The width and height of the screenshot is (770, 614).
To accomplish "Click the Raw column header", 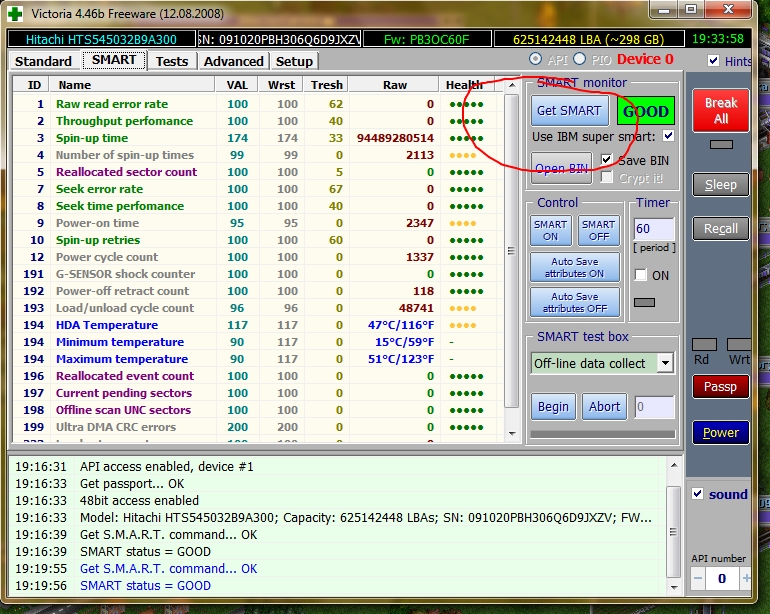I will pos(394,85).
